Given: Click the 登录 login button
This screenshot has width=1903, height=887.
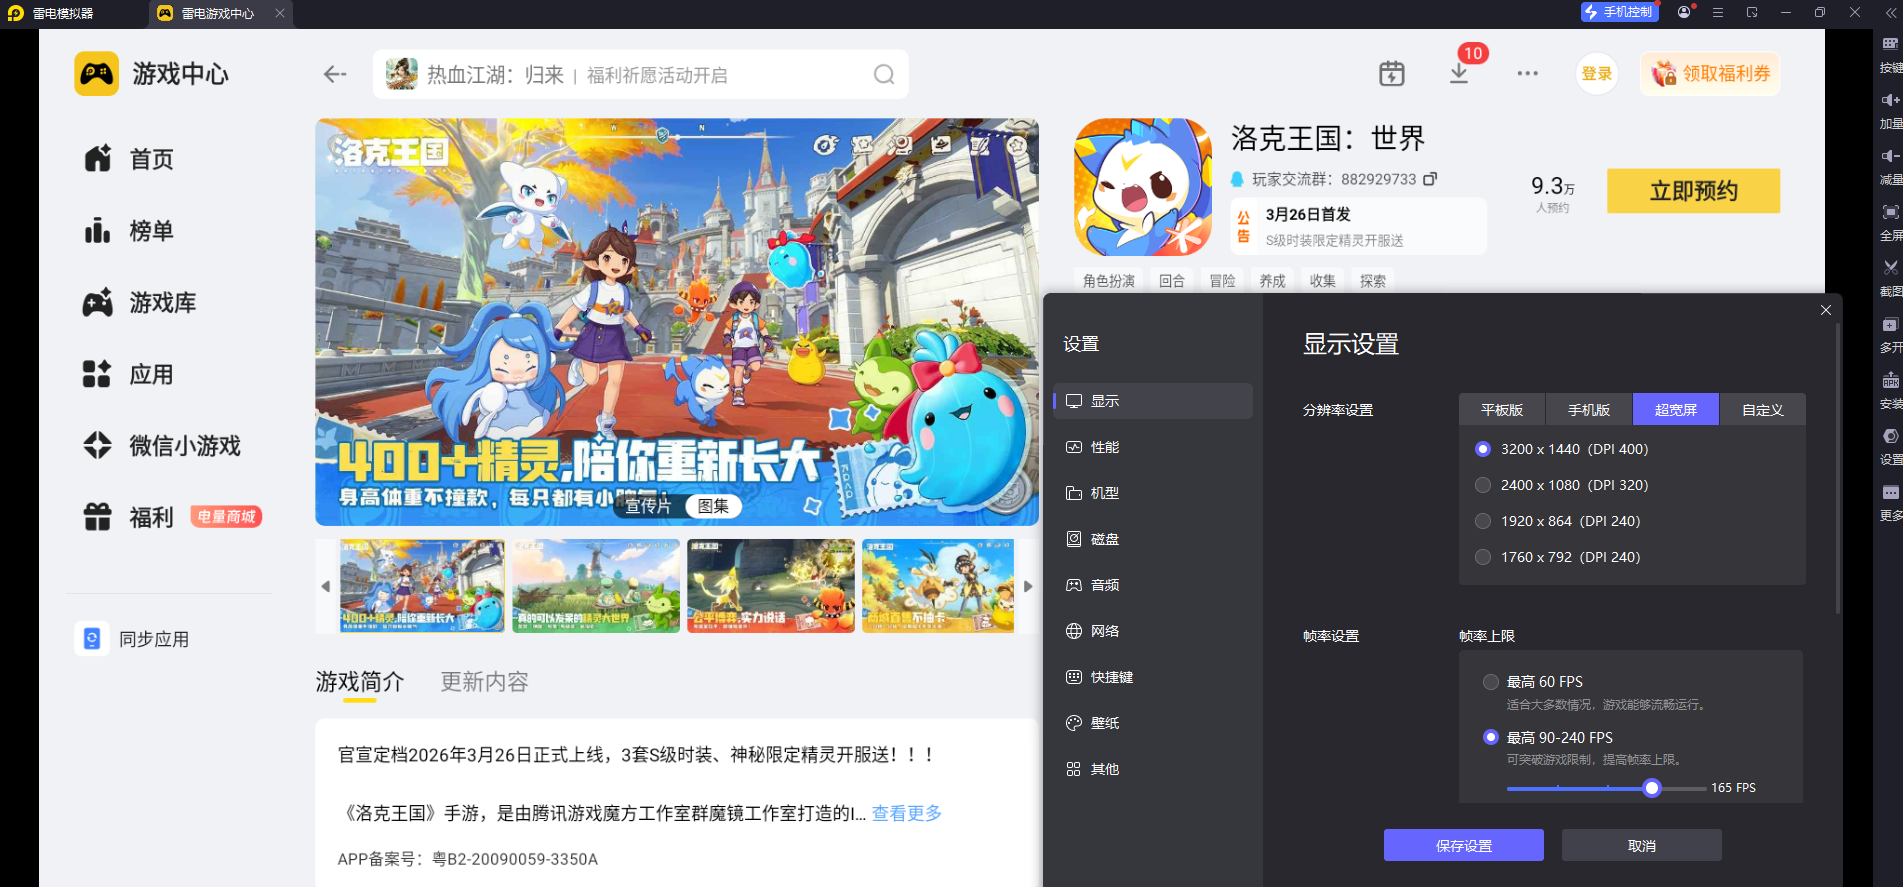Looking at the screenshot, I should [x=1597, y=74].
